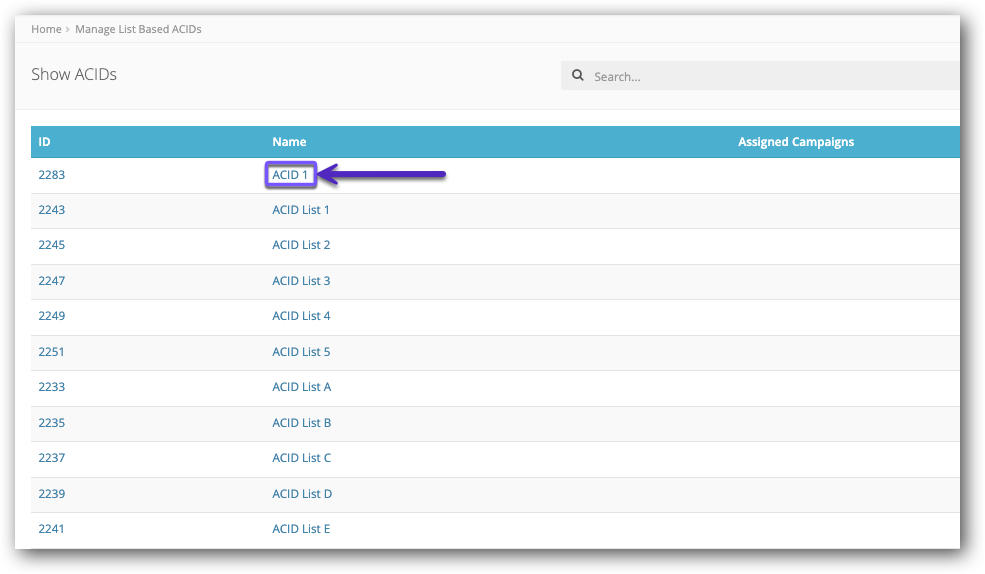Open the ACID List 2 entry

[x=300, y=245]
